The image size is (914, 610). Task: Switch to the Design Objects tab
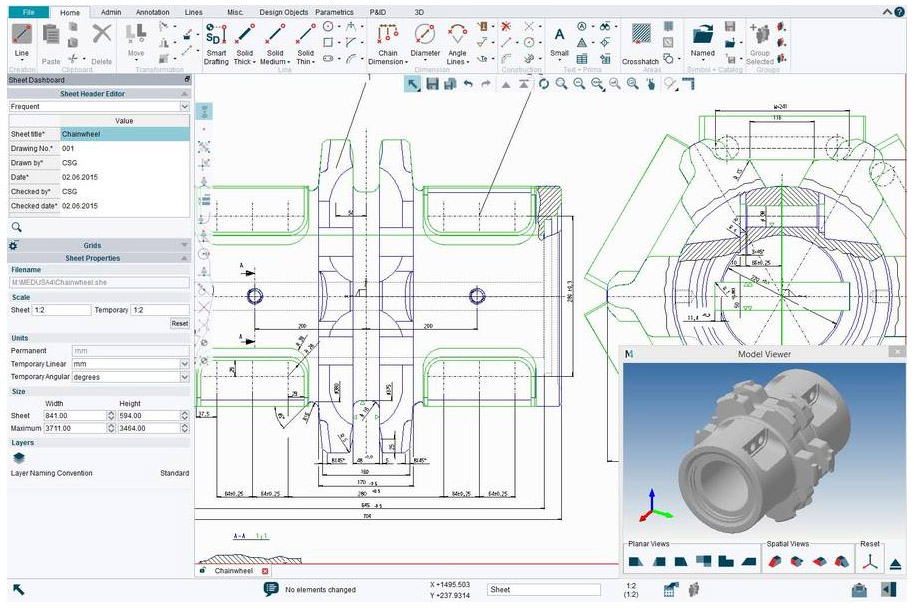283,12
